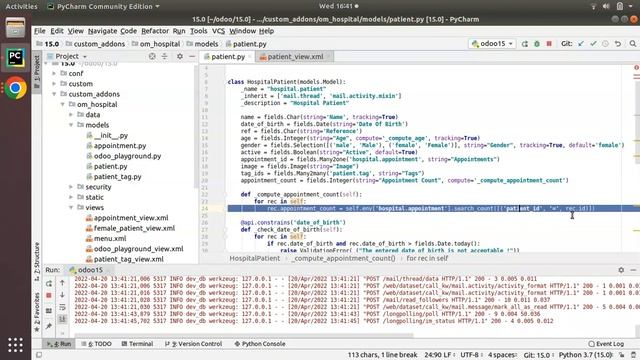Image resolution: width=640 pixels, height=360 pixels.
Task: Open the Navigate menu
Action: point(102,31)
